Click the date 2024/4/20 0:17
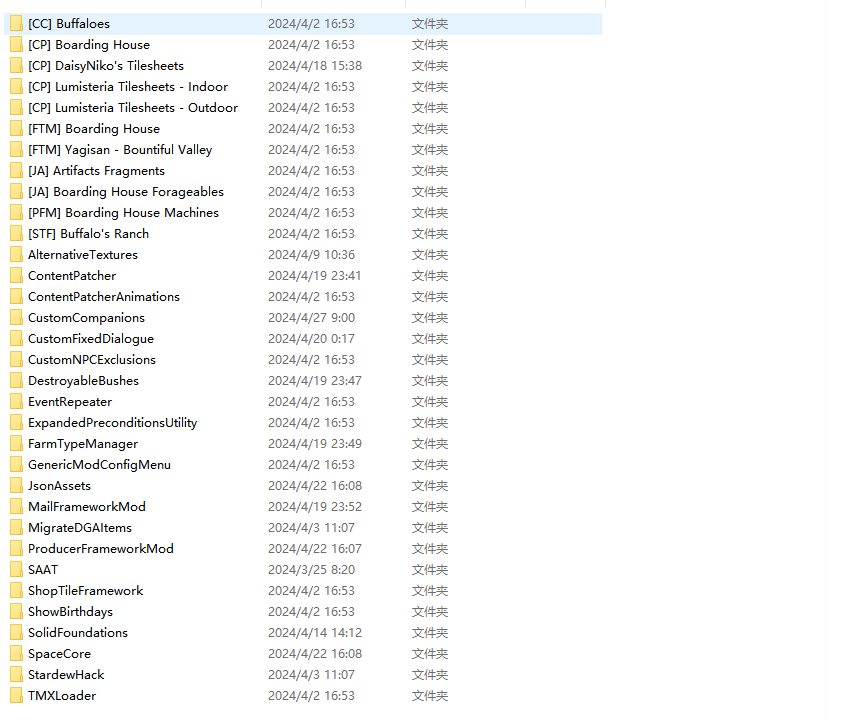This screenshot has width=867, height=720. point(311,339)
